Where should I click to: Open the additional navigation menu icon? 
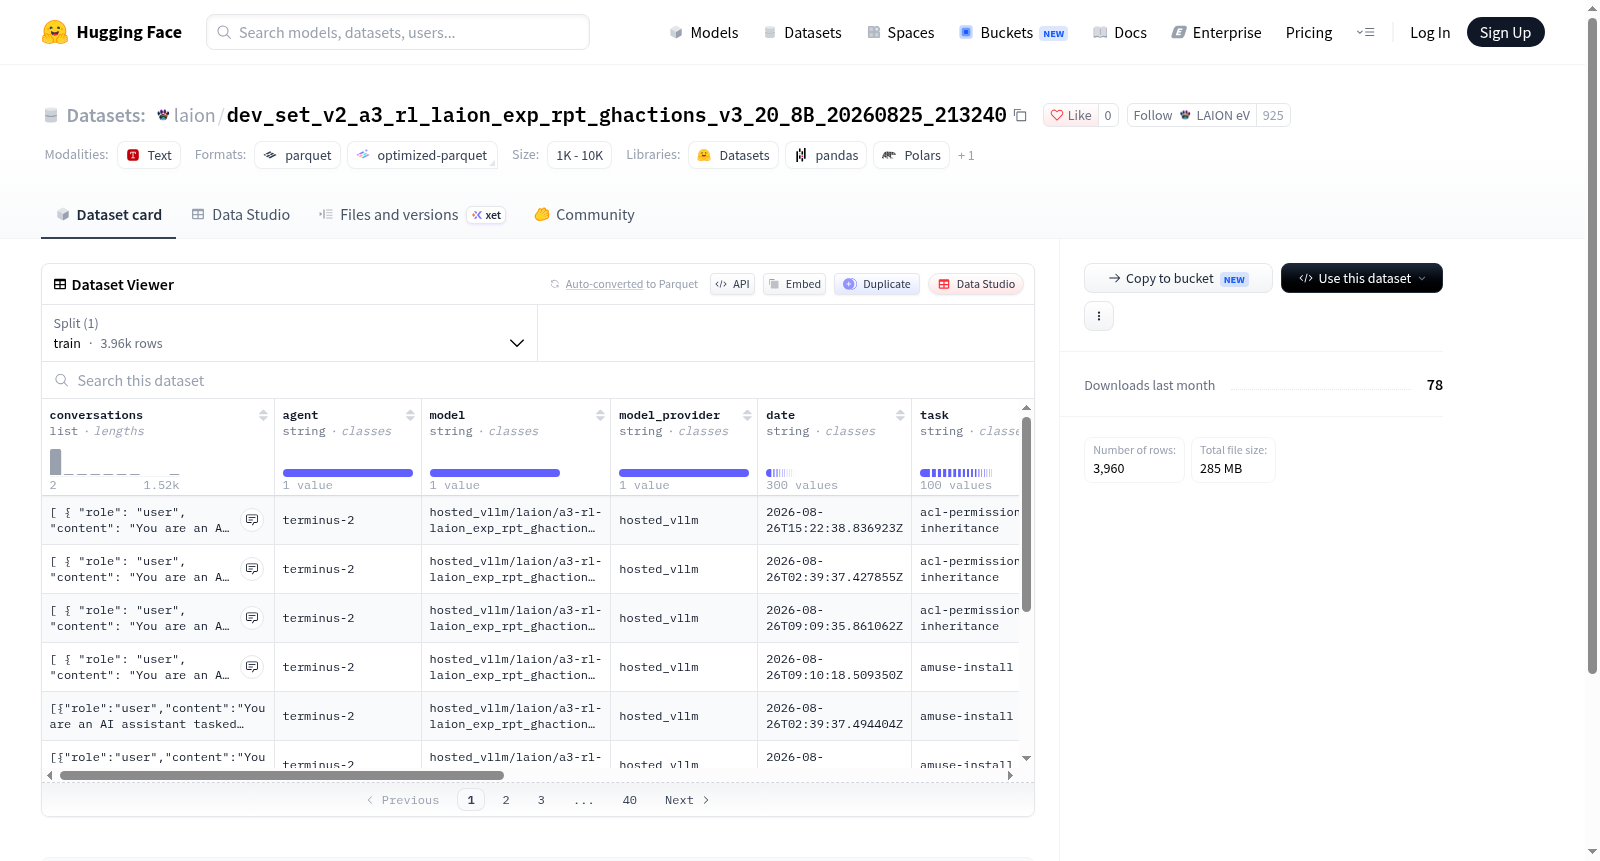point(1365,33)
